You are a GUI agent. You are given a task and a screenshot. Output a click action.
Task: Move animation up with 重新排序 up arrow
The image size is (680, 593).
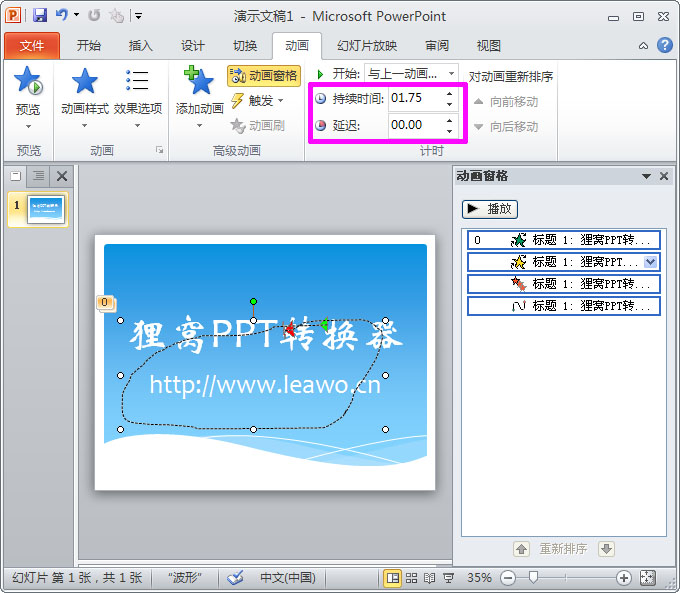pos(521,549)
